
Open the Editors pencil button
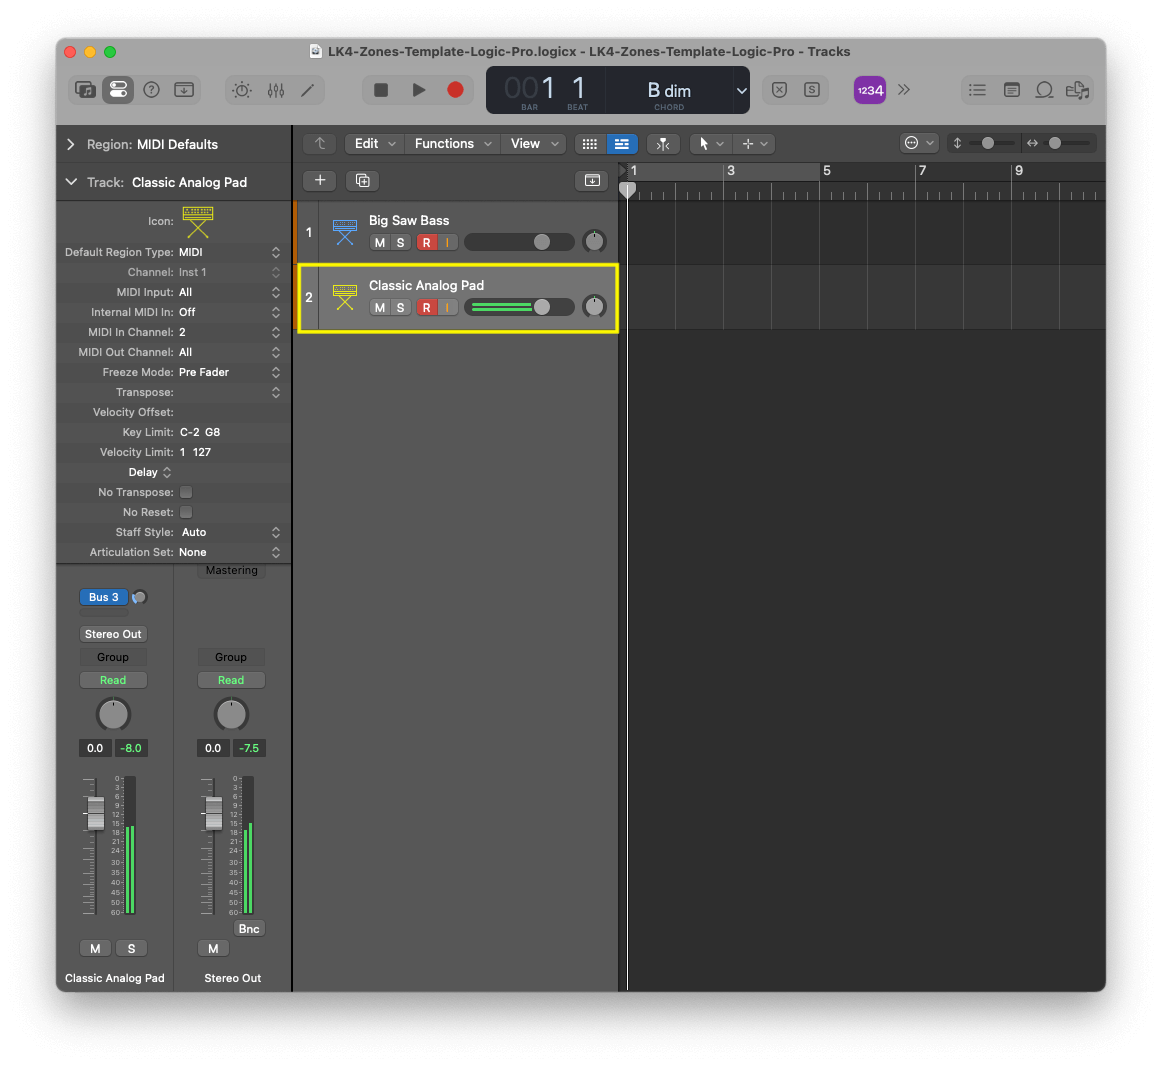[x=308, y=90]
